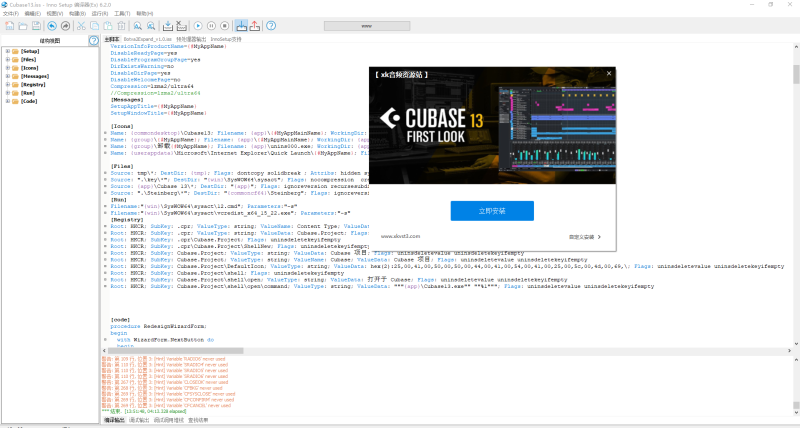Open the 编辑(E) menu

(33, 13)
